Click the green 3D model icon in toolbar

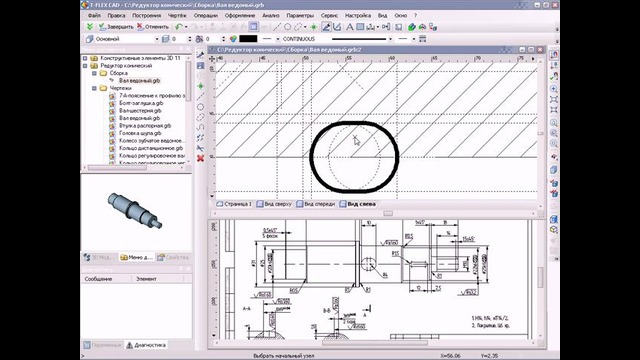pyautogui.click(x=412, y=27)
